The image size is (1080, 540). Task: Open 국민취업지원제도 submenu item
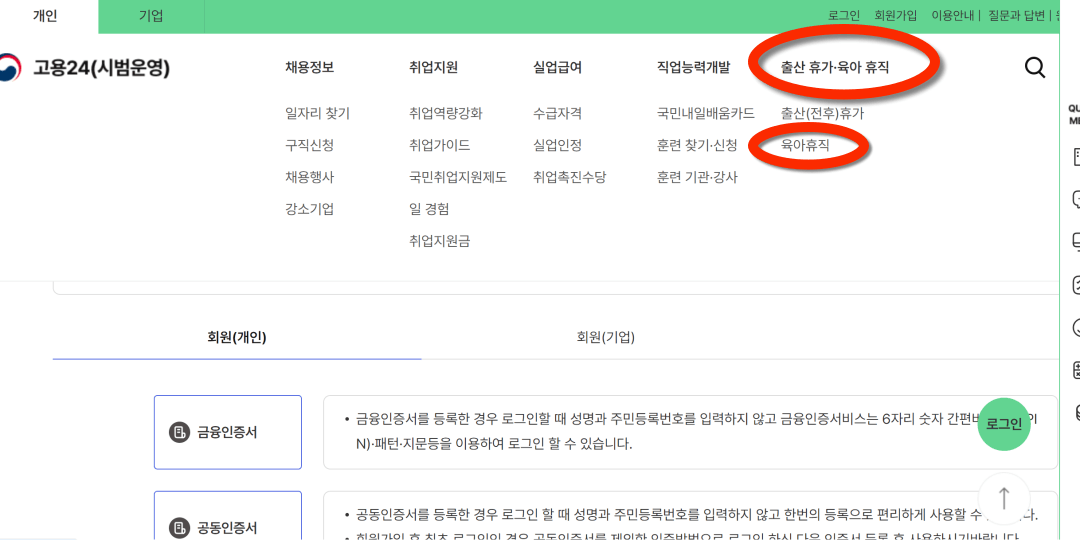tap(458, 178)
